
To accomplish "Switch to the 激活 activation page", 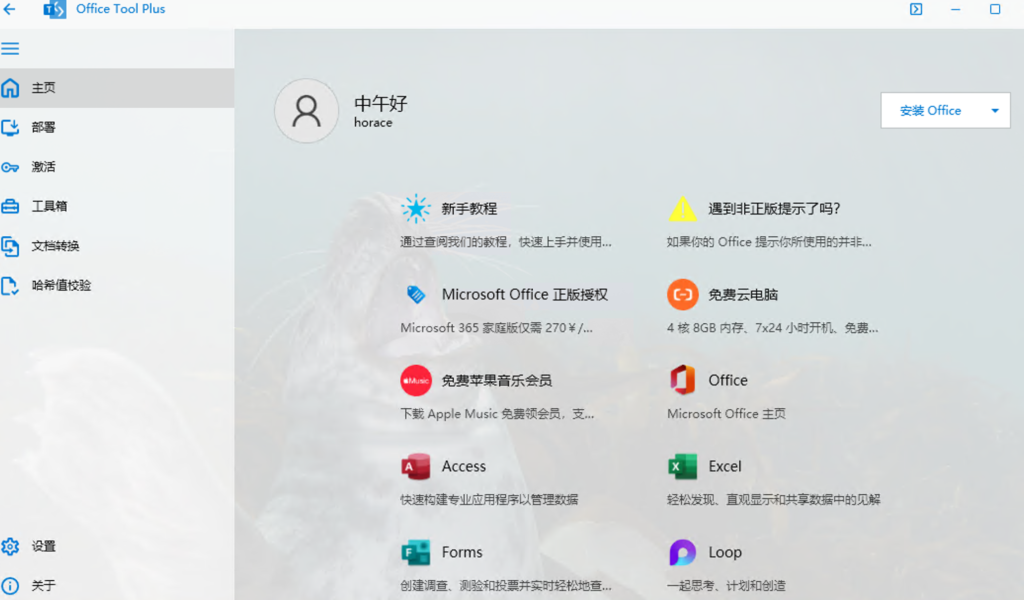I will pos(43,167).
